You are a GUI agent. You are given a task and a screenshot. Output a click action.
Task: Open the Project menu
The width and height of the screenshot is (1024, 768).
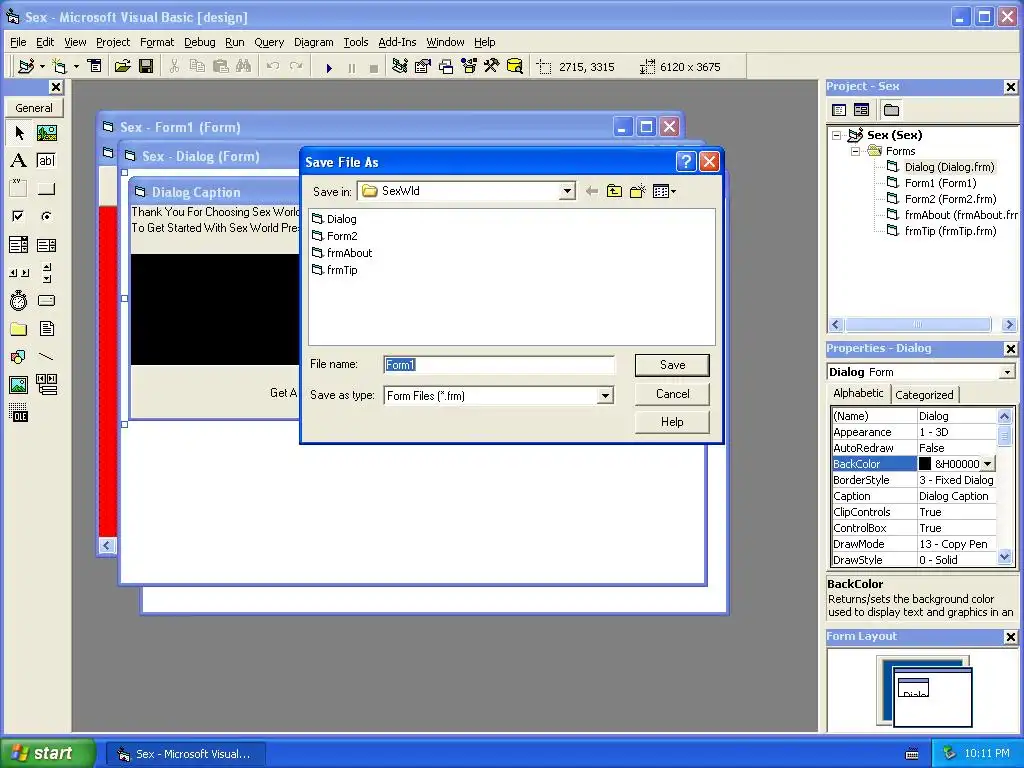(x=113, y=42)
